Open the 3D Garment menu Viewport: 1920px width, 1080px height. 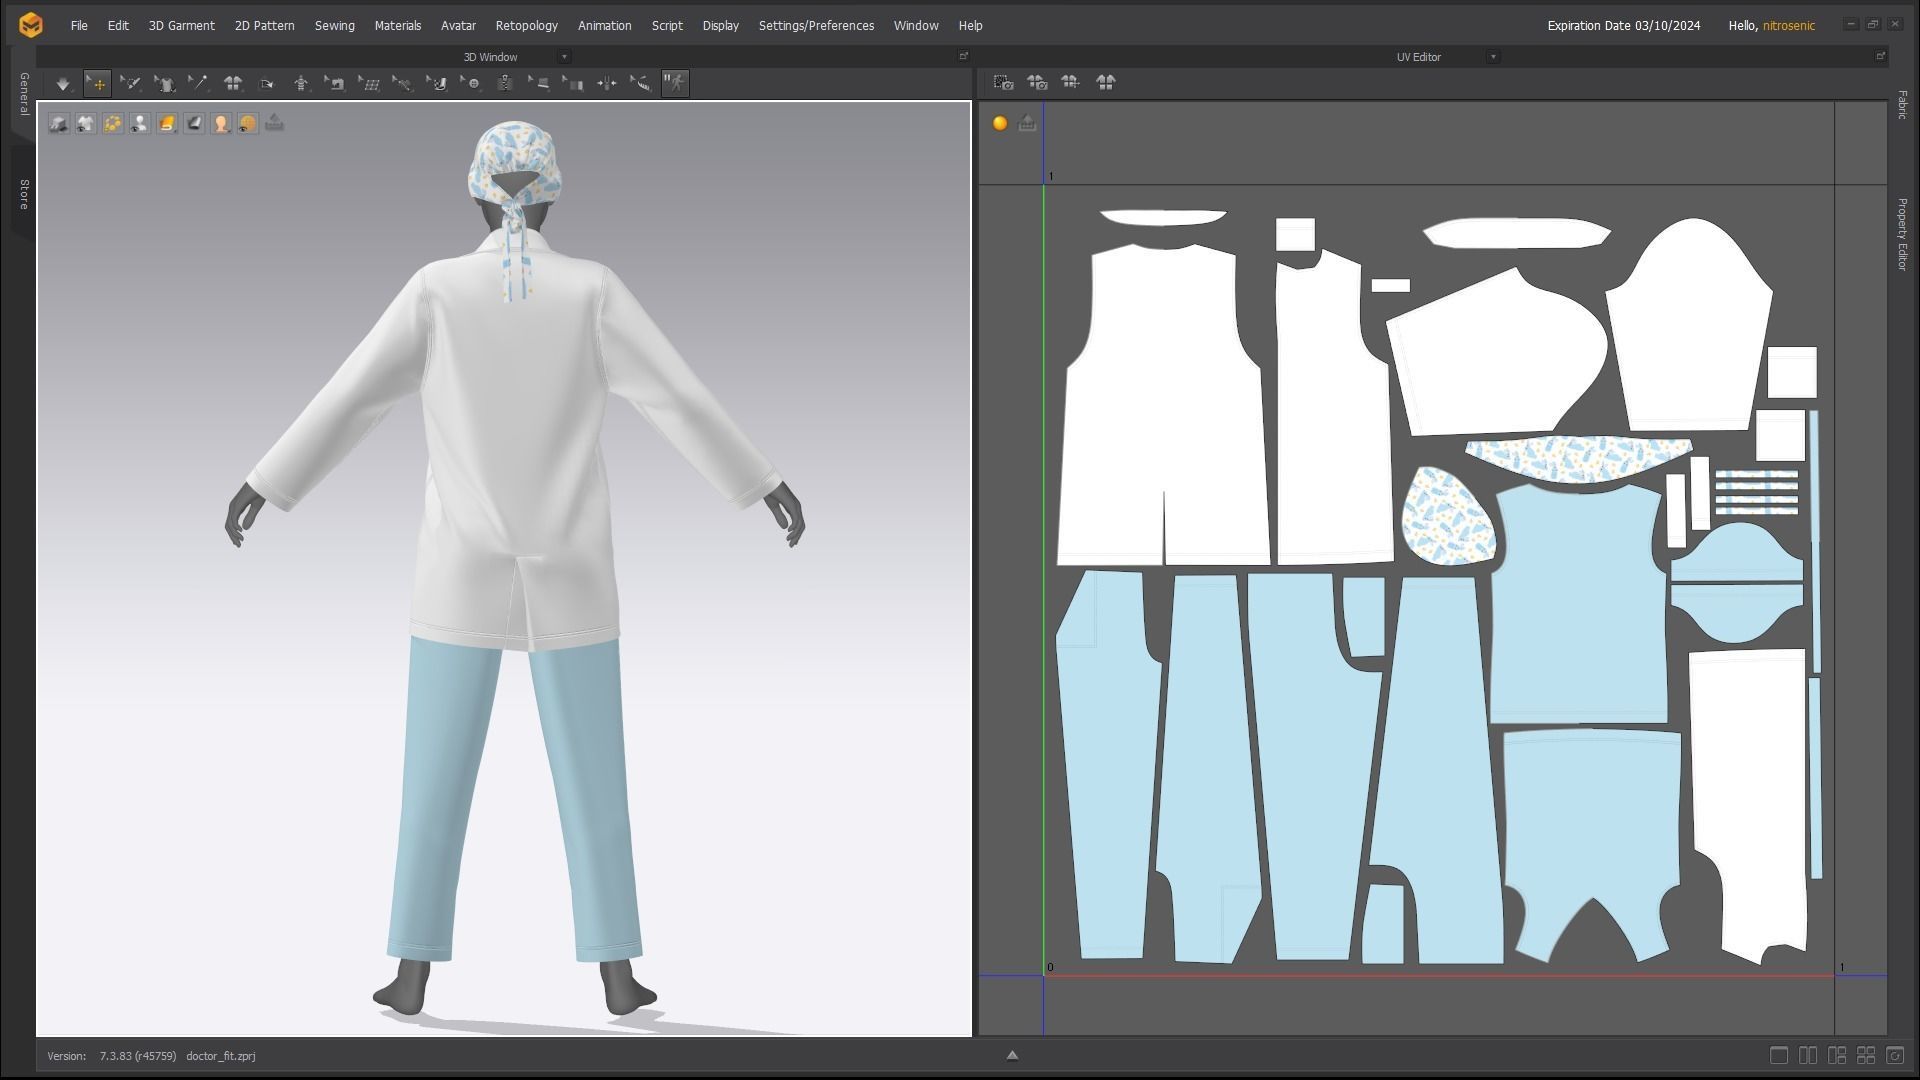182,26
